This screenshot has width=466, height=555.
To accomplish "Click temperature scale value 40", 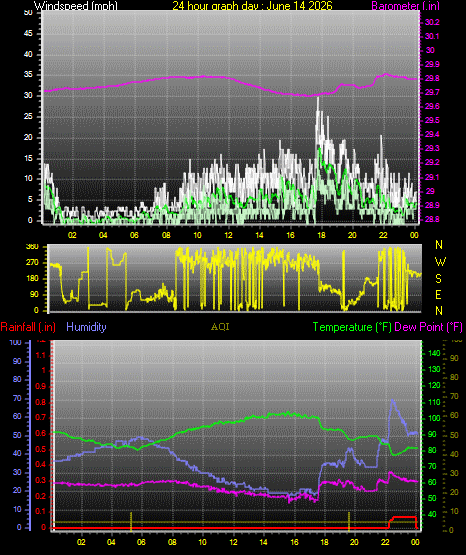I will pos(432,514).
